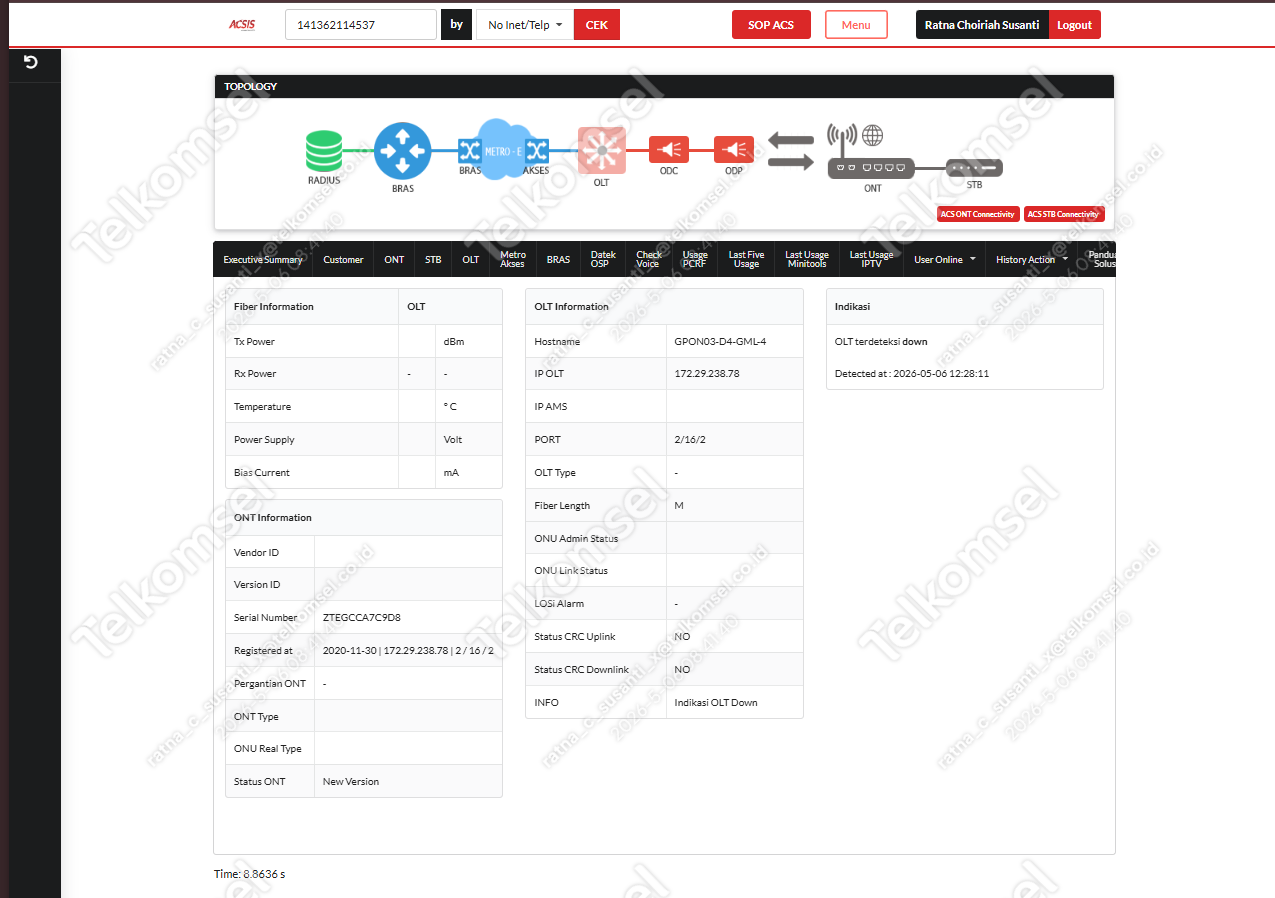This screenshot has height=898, width=1275.
Task: Click the RADIUS database icon in topology
Action: (323, 152)
